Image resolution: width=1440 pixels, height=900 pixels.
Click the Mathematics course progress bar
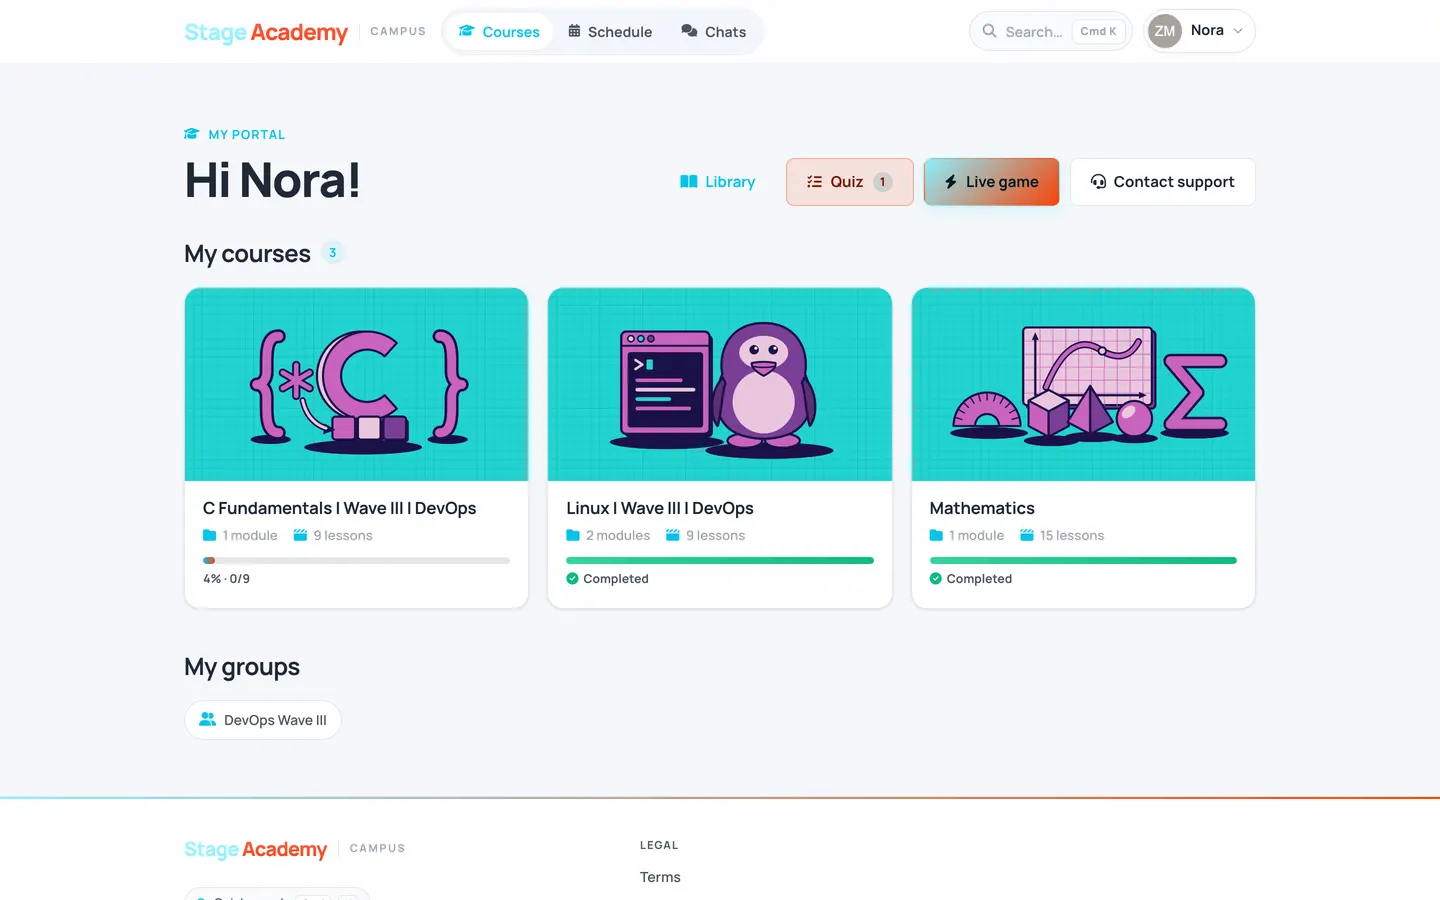[1083, 561]
